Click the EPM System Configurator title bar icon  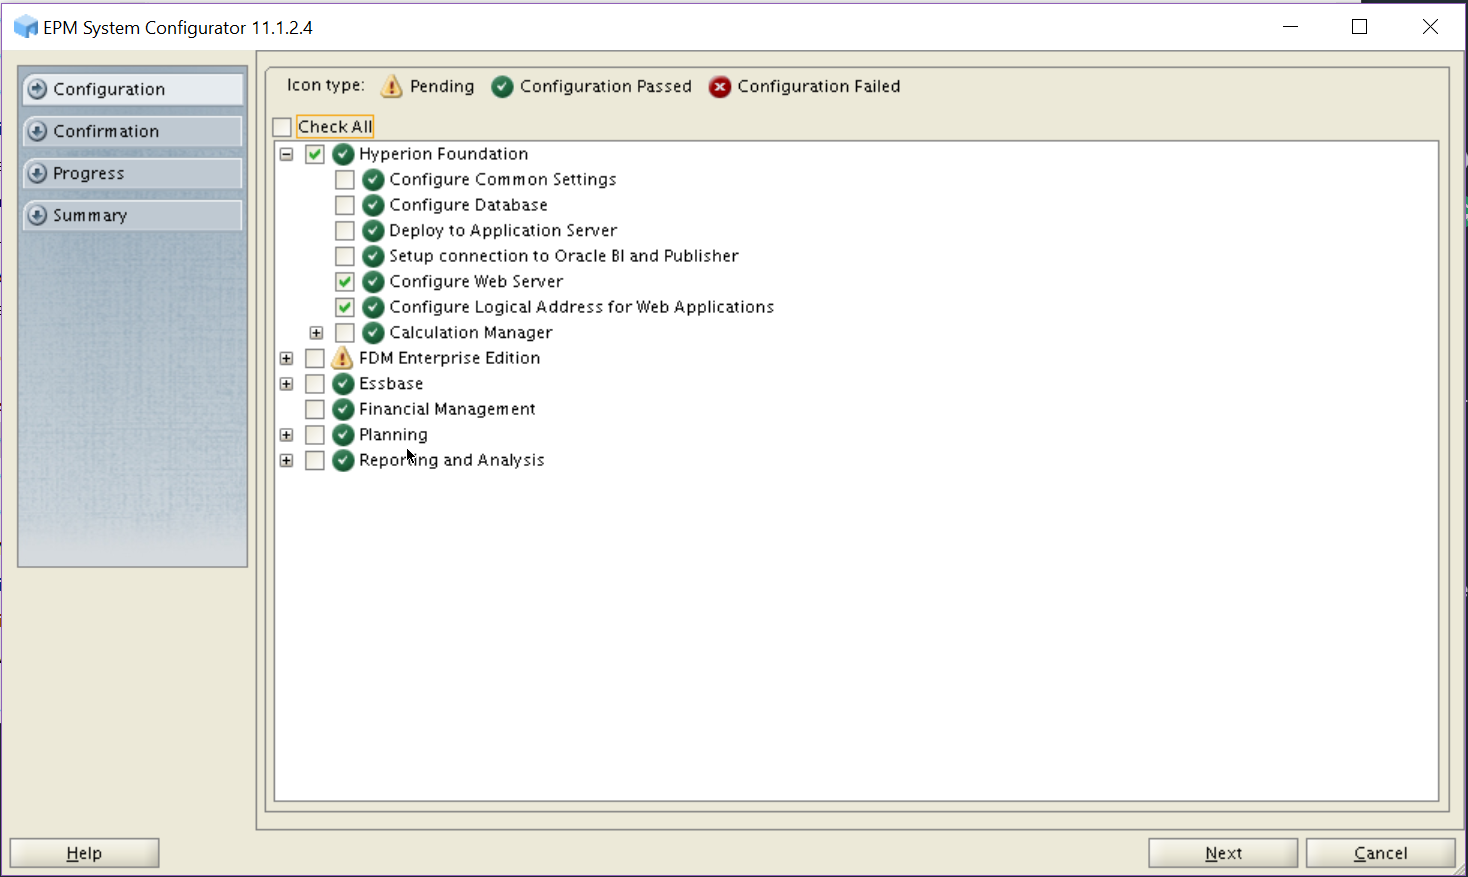coord(25,27)
